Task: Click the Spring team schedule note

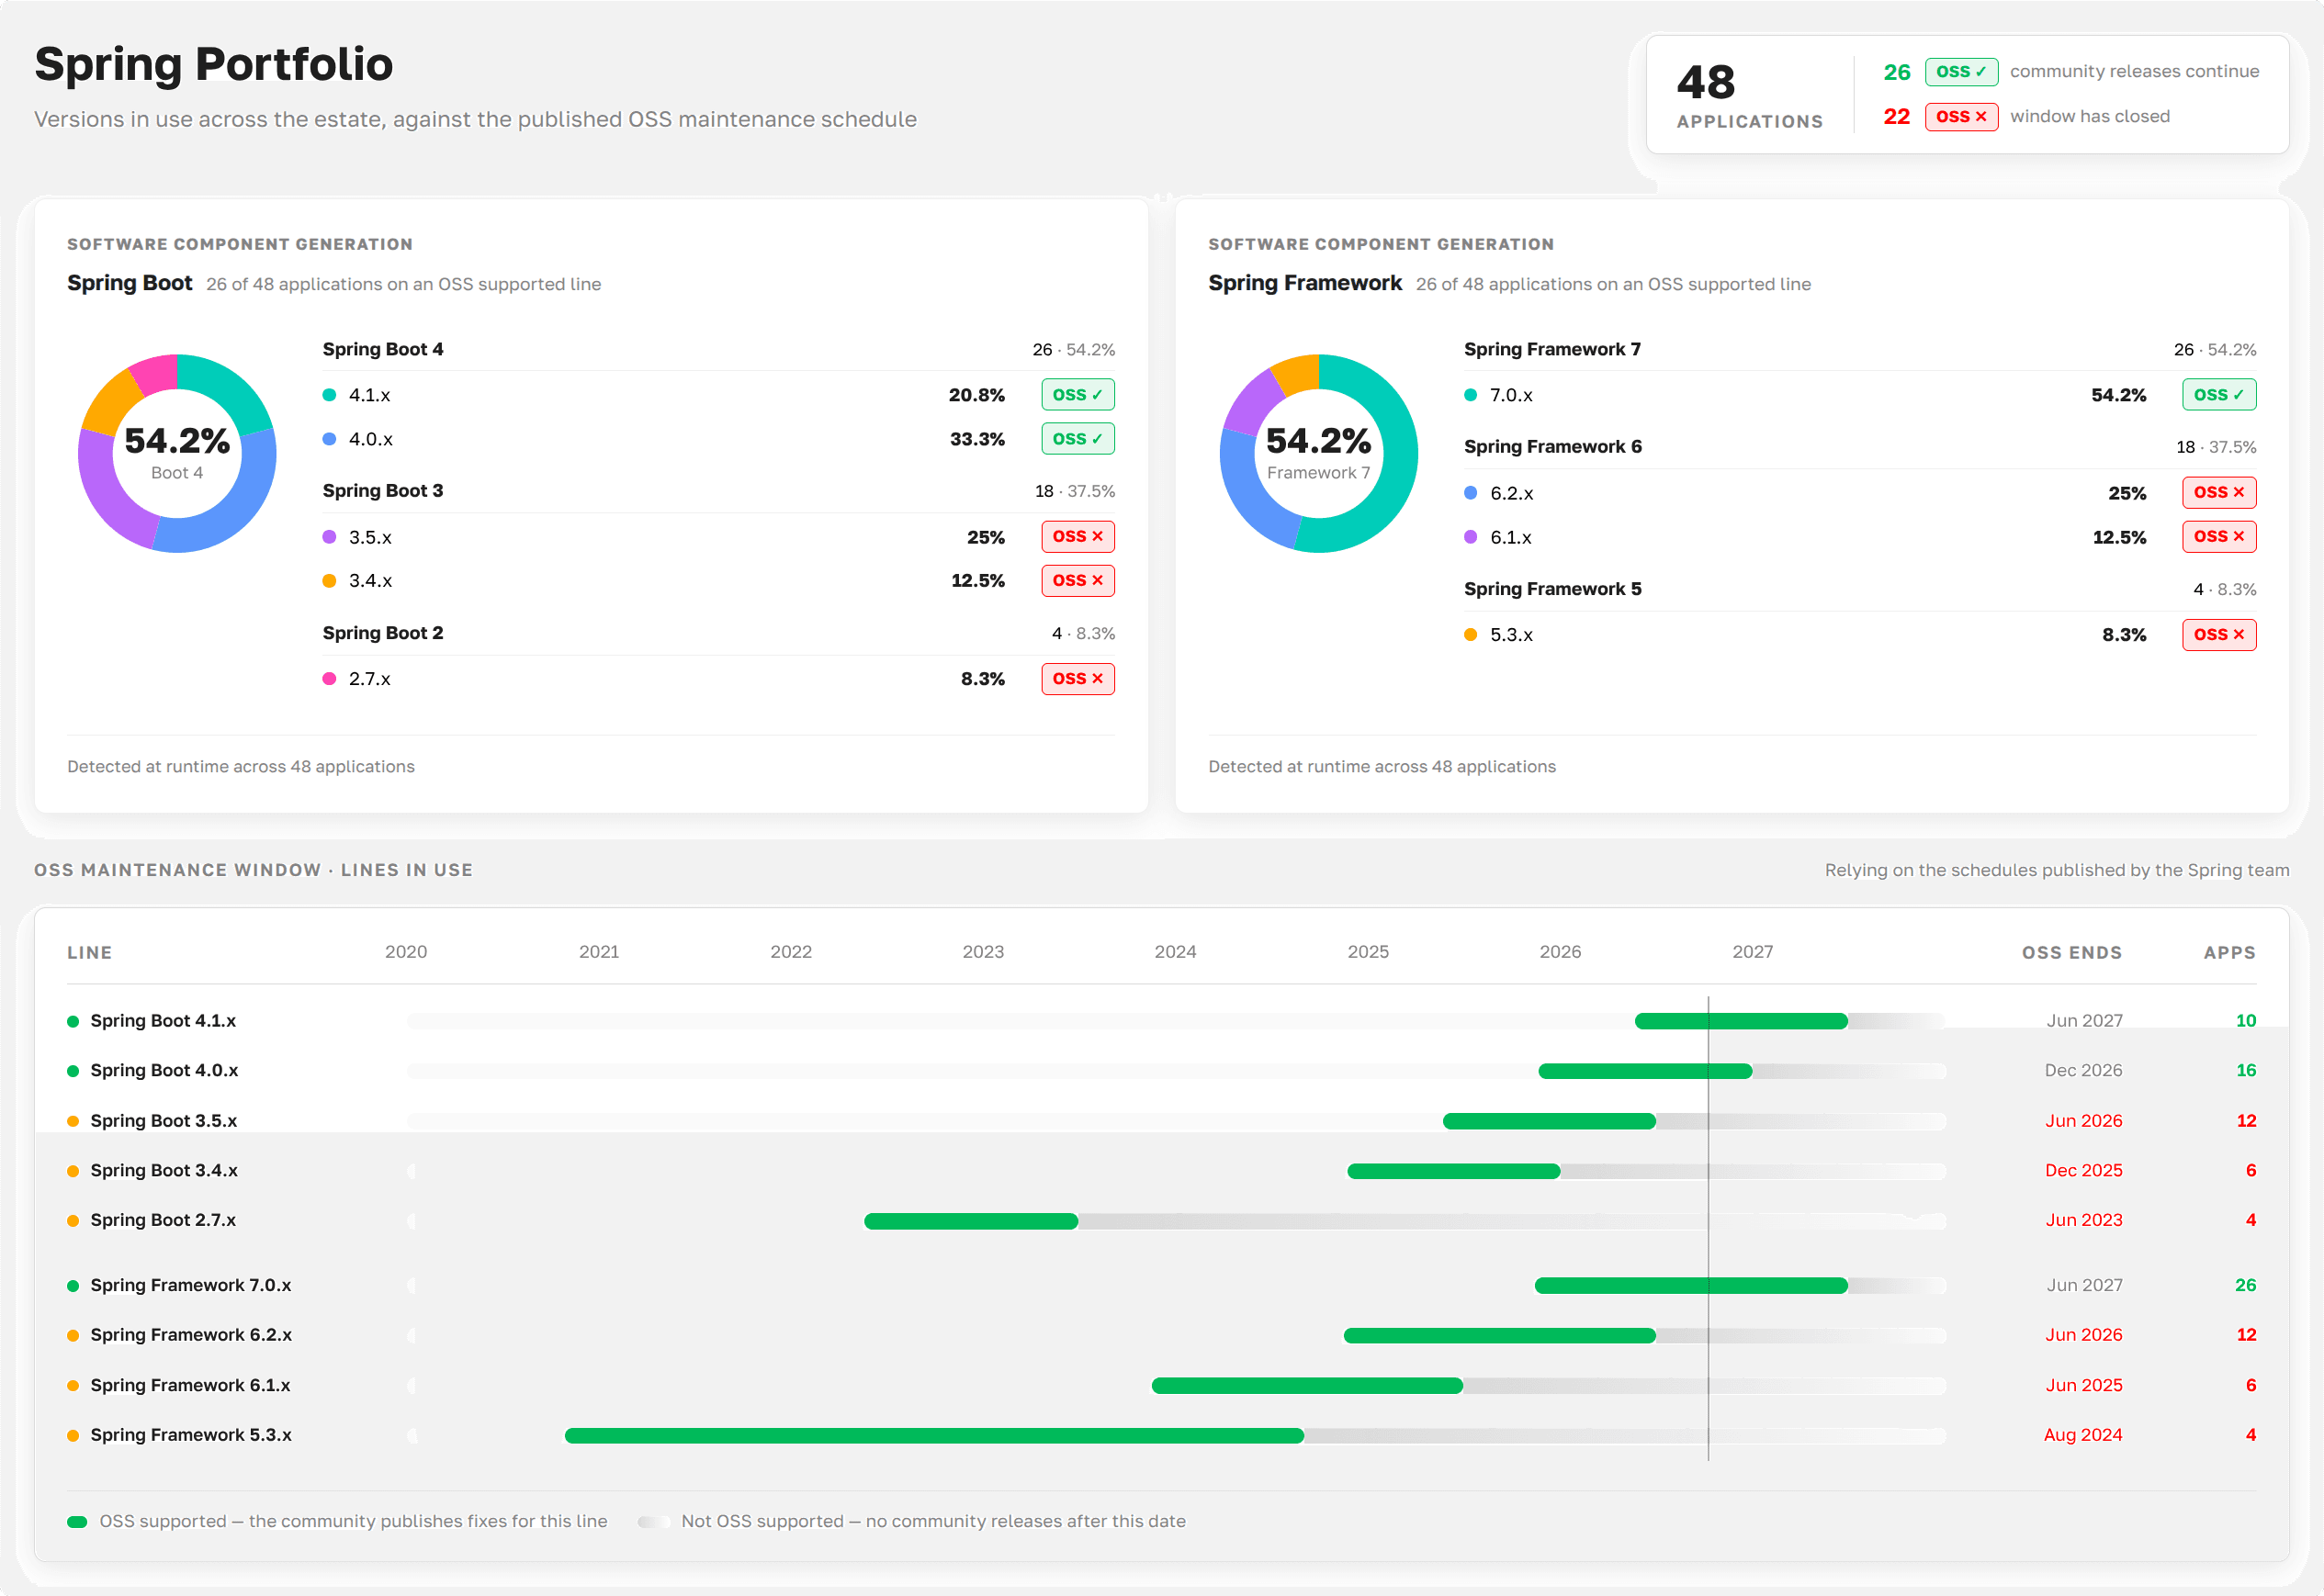Action: (2056, 870)
